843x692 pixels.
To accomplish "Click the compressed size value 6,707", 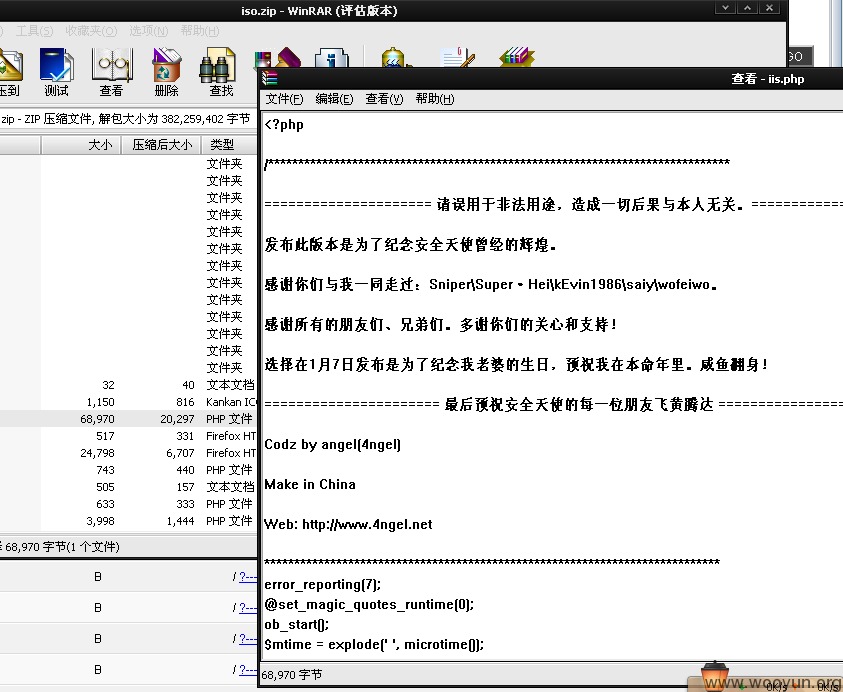I will [x=180, y=453].
